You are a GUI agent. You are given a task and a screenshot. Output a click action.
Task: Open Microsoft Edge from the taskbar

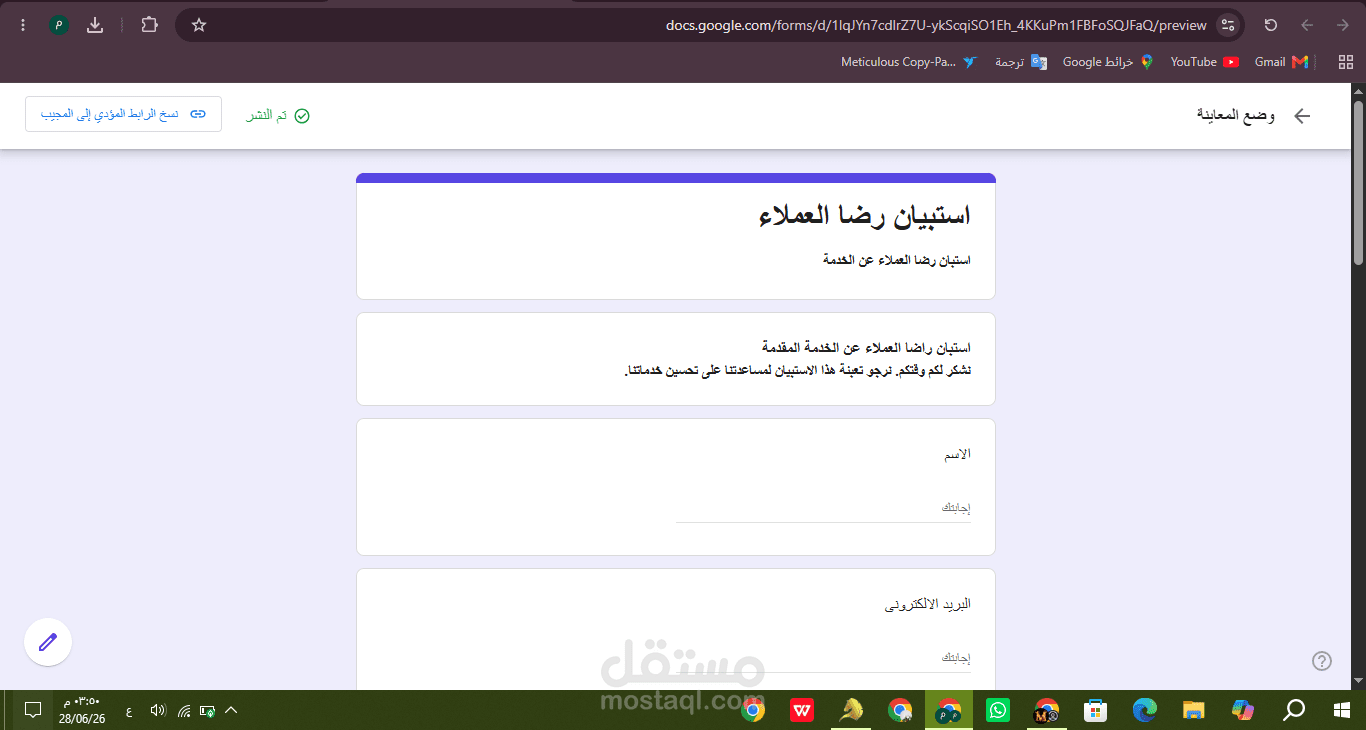pyautogui.click(x=1144, y=710)
